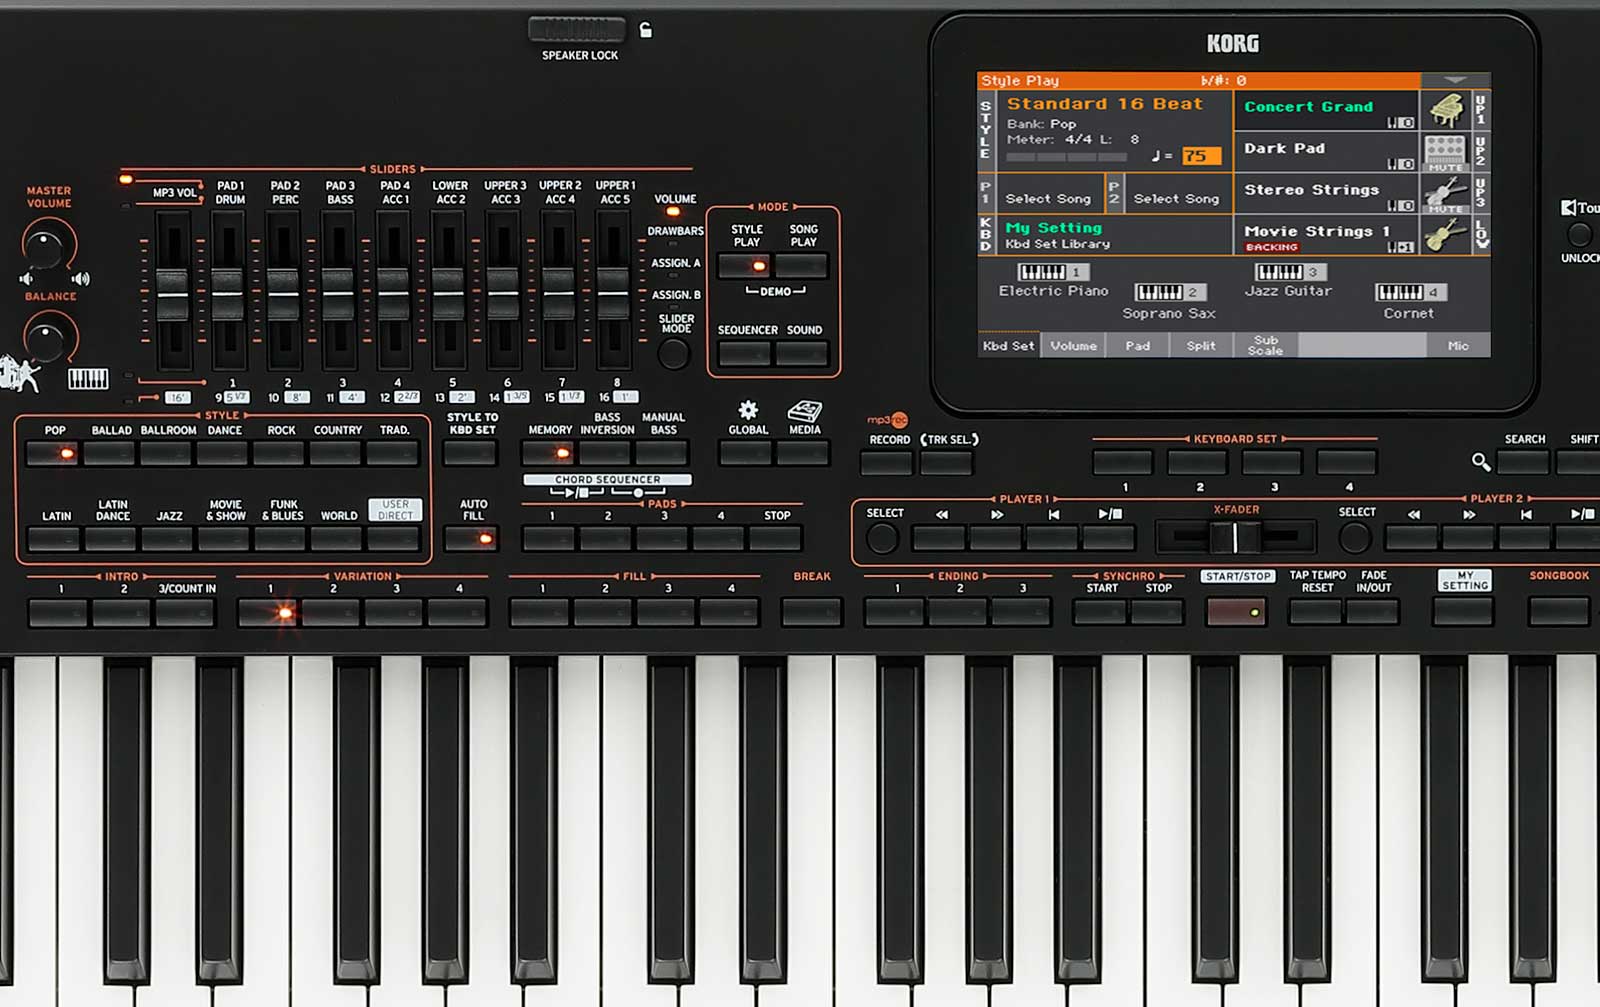1600x1007 pixels.
Task: Toggle the SEQUENCER mode button
Action: tap(745, 353)
